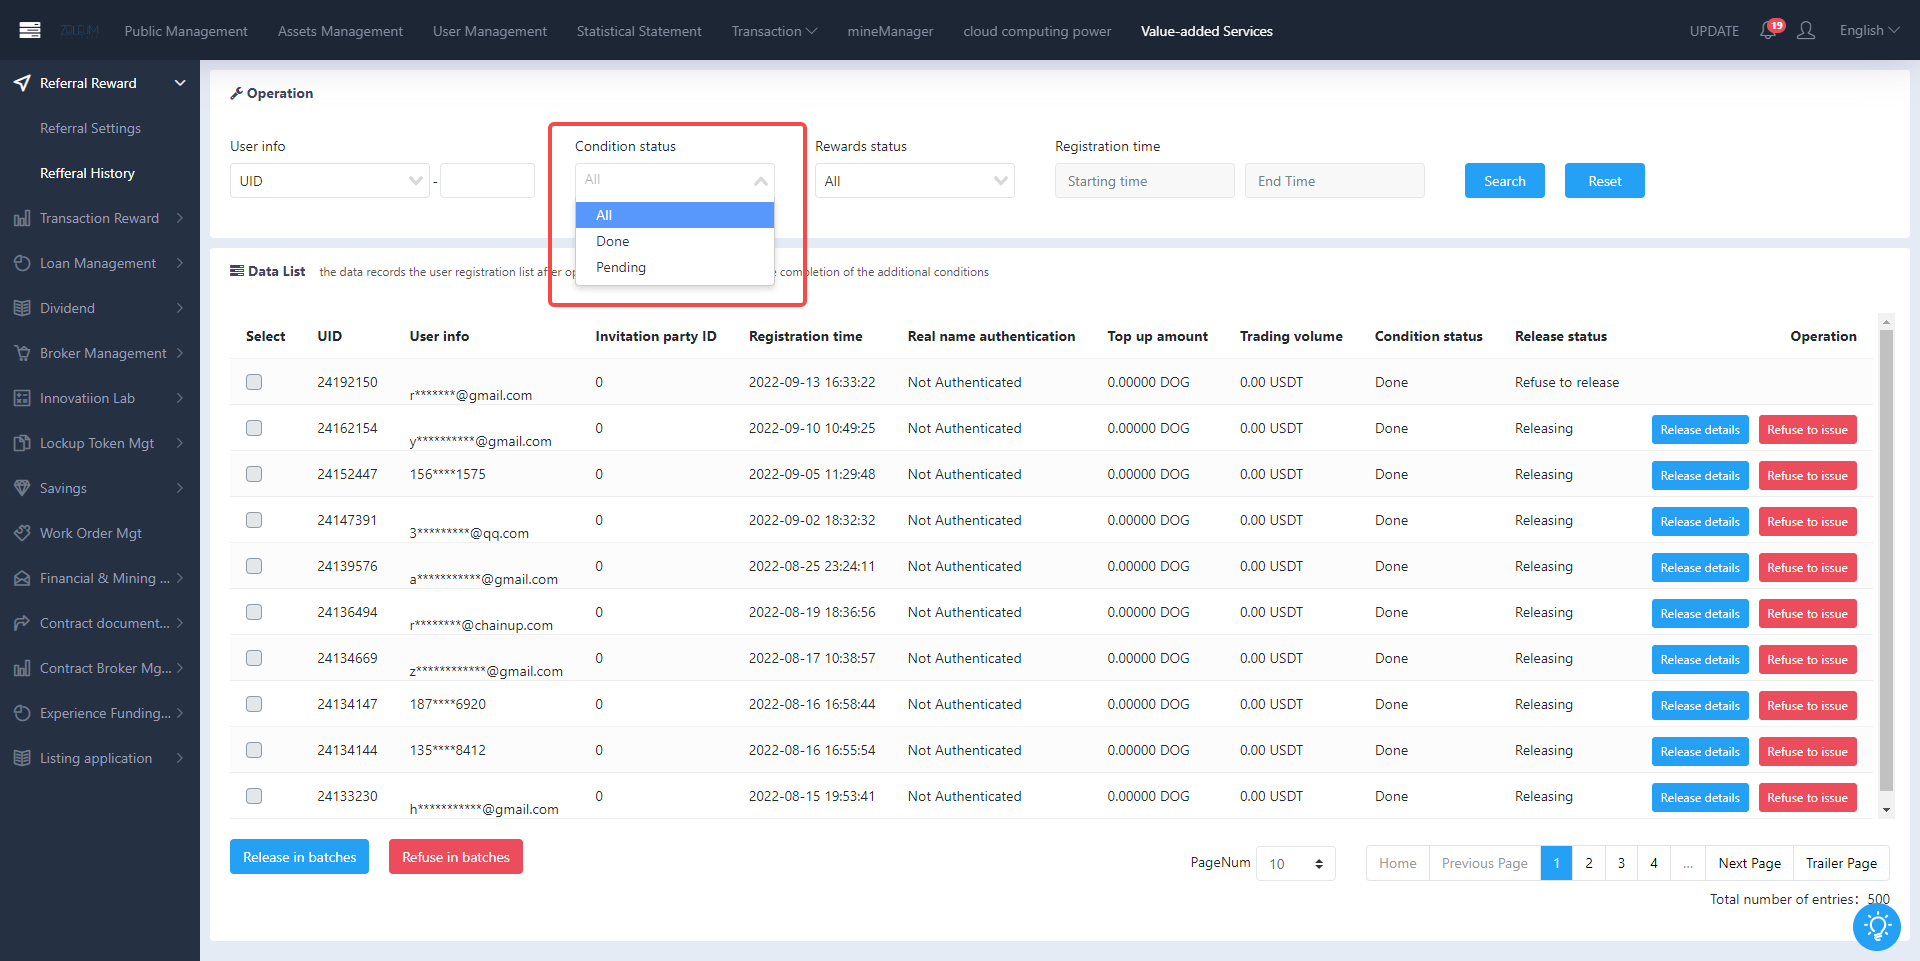Click the Savings diamond icon
1920x961 pixels.
click(22, 488)
